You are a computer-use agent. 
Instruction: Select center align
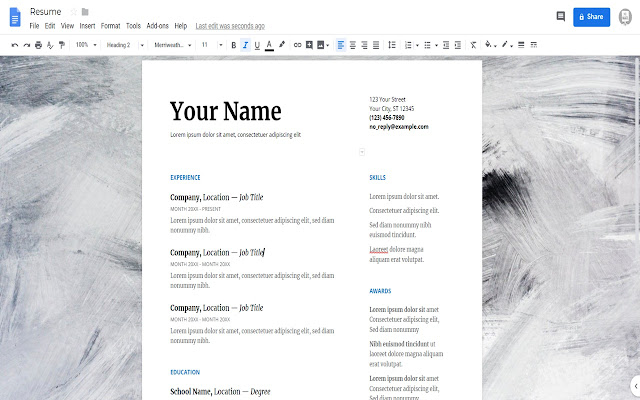[x=353, y=45]
